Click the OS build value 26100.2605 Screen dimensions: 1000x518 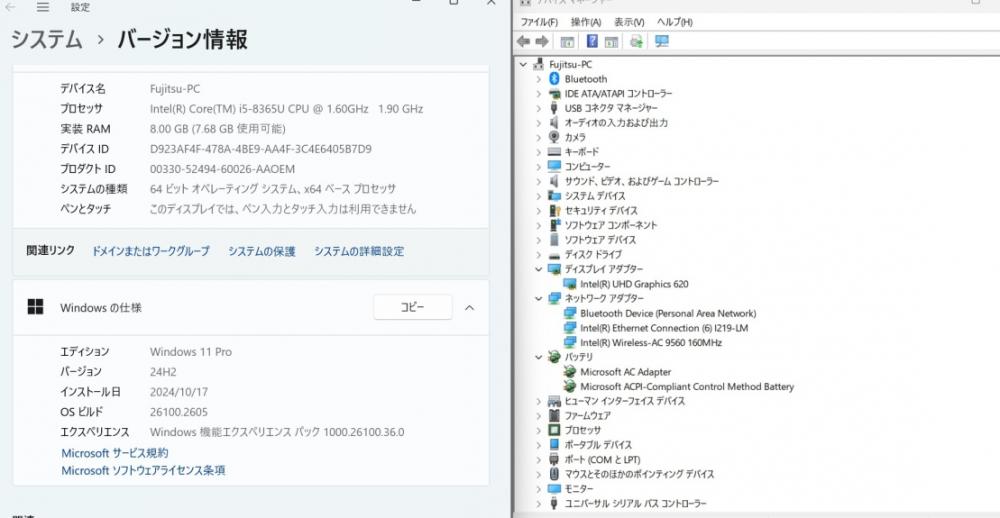tap(179, 412)
